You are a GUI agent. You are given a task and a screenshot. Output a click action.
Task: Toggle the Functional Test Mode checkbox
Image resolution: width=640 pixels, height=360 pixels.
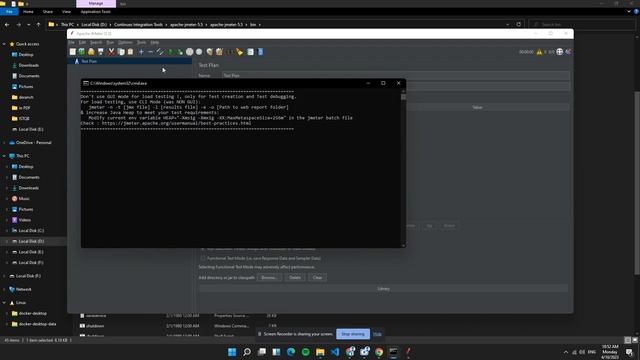[x=203, y=258]
